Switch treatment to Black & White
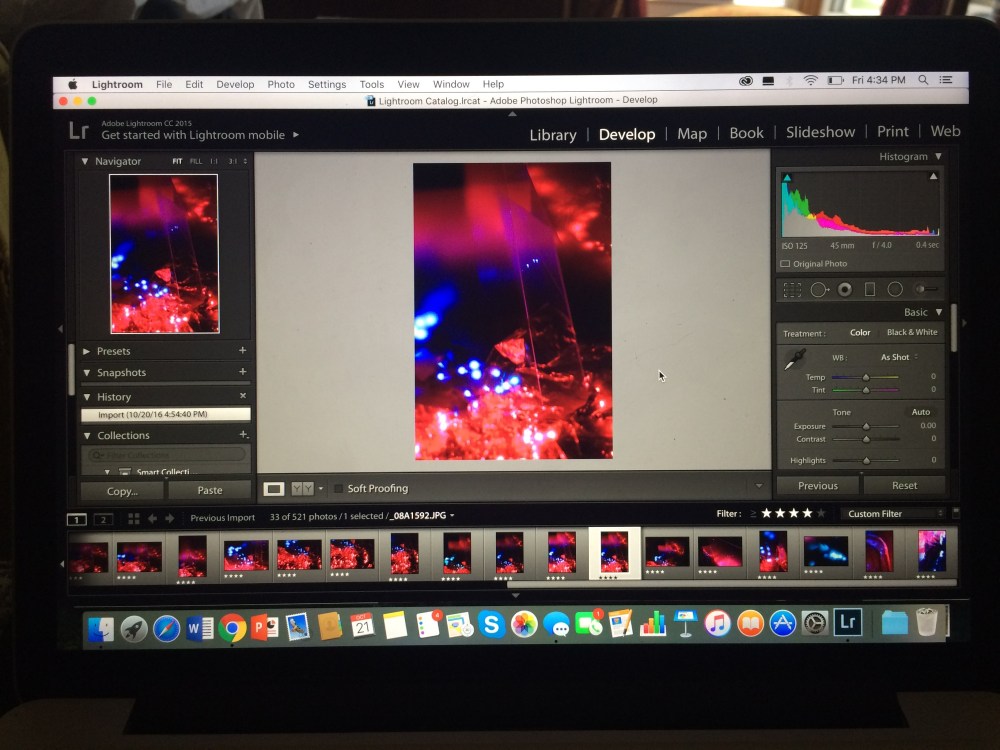 [x=912, y=333]
